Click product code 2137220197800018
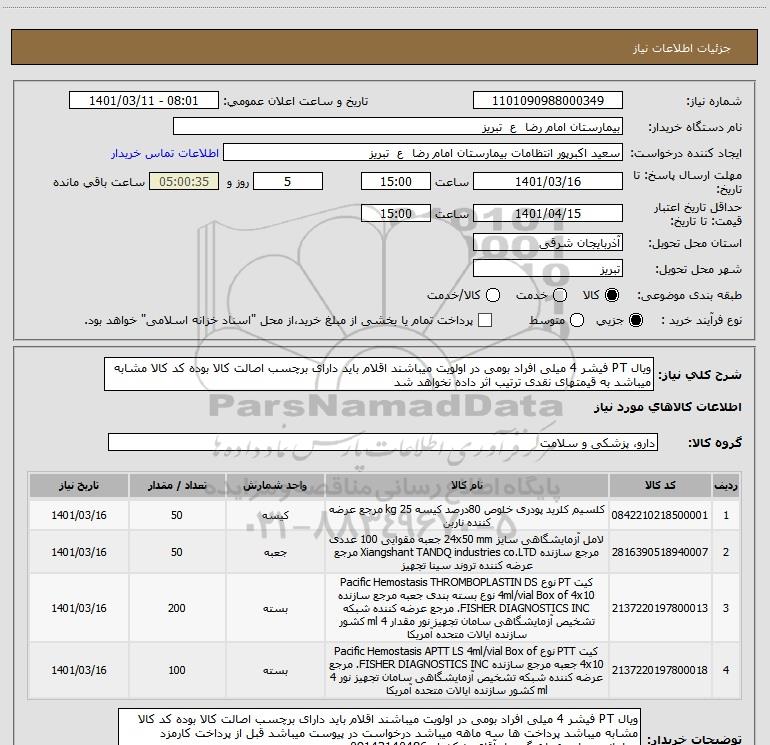Viewport: 770px width, 745px height. (660, 670)
